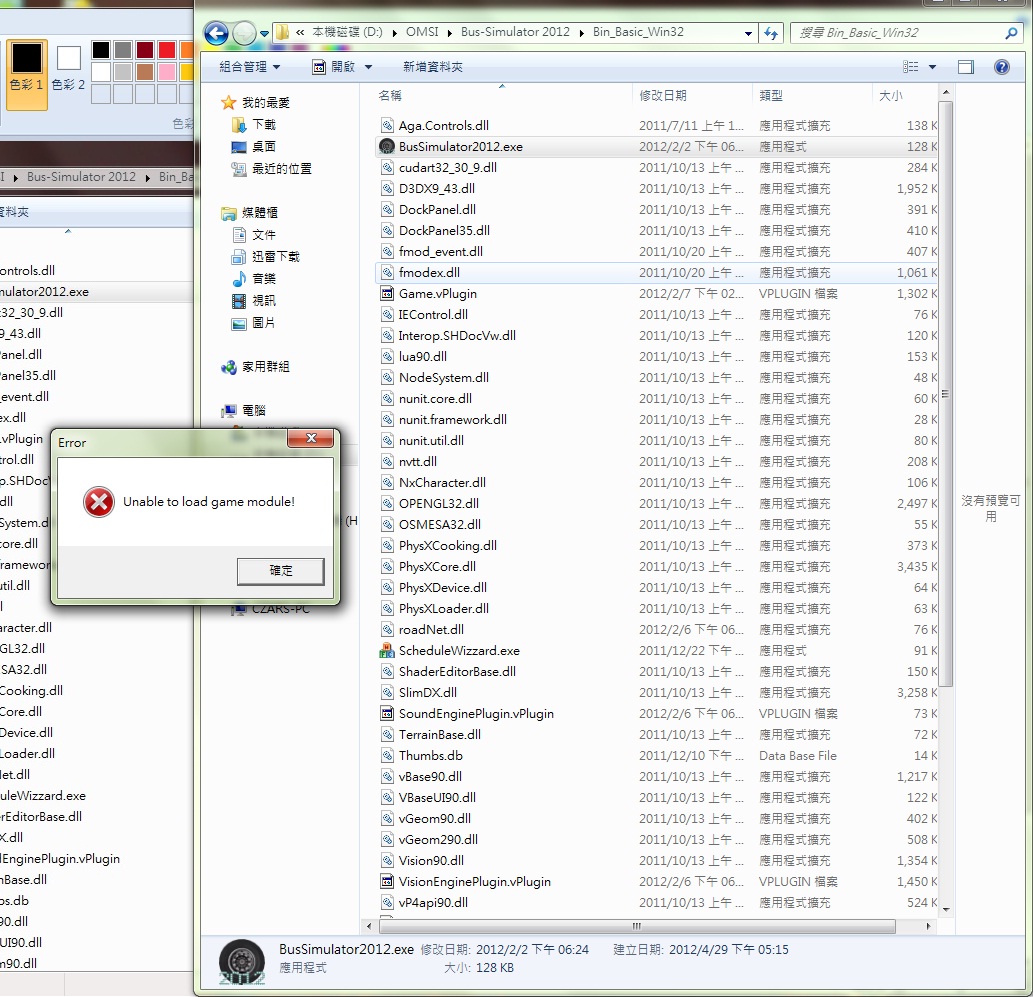Open the 音樂 library in the sidebar
The image size is (1033, 997).
click(263, 279)
